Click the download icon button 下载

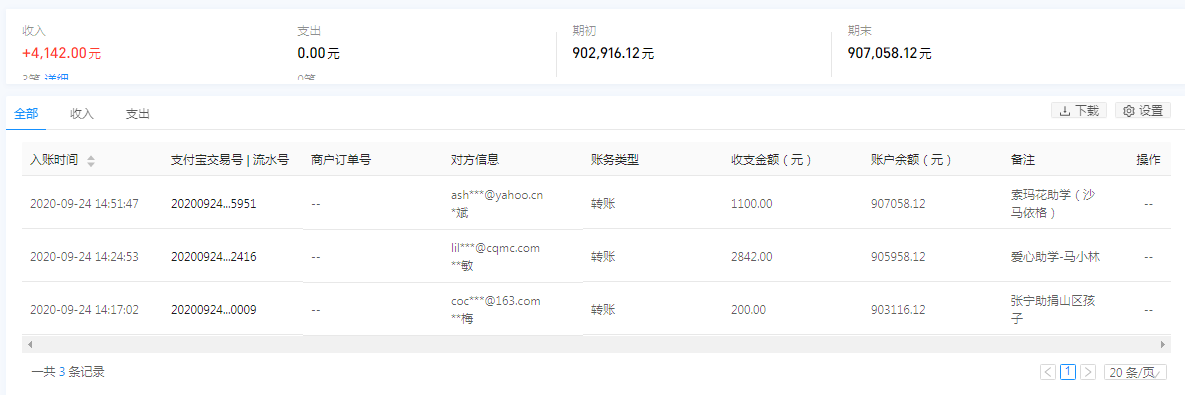[1078, 111]
